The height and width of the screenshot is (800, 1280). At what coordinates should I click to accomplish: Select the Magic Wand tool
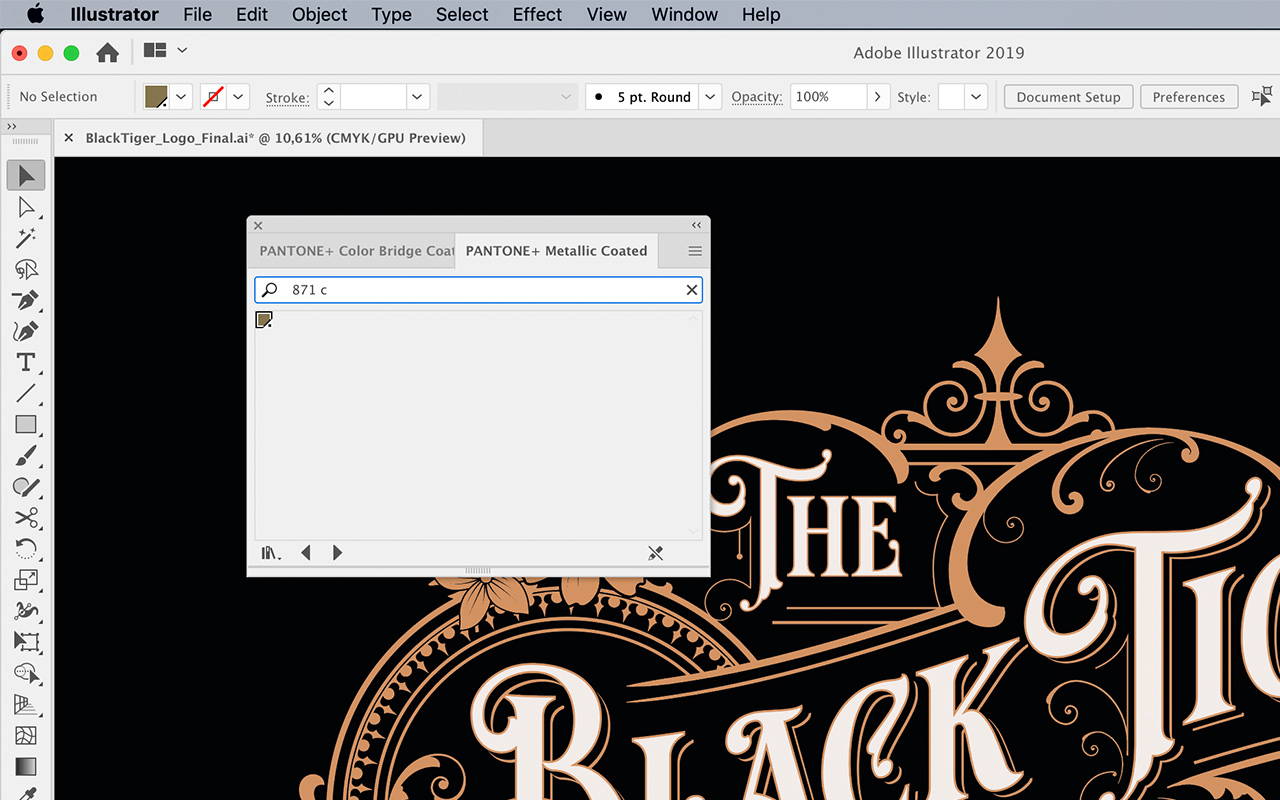point(26,238)
